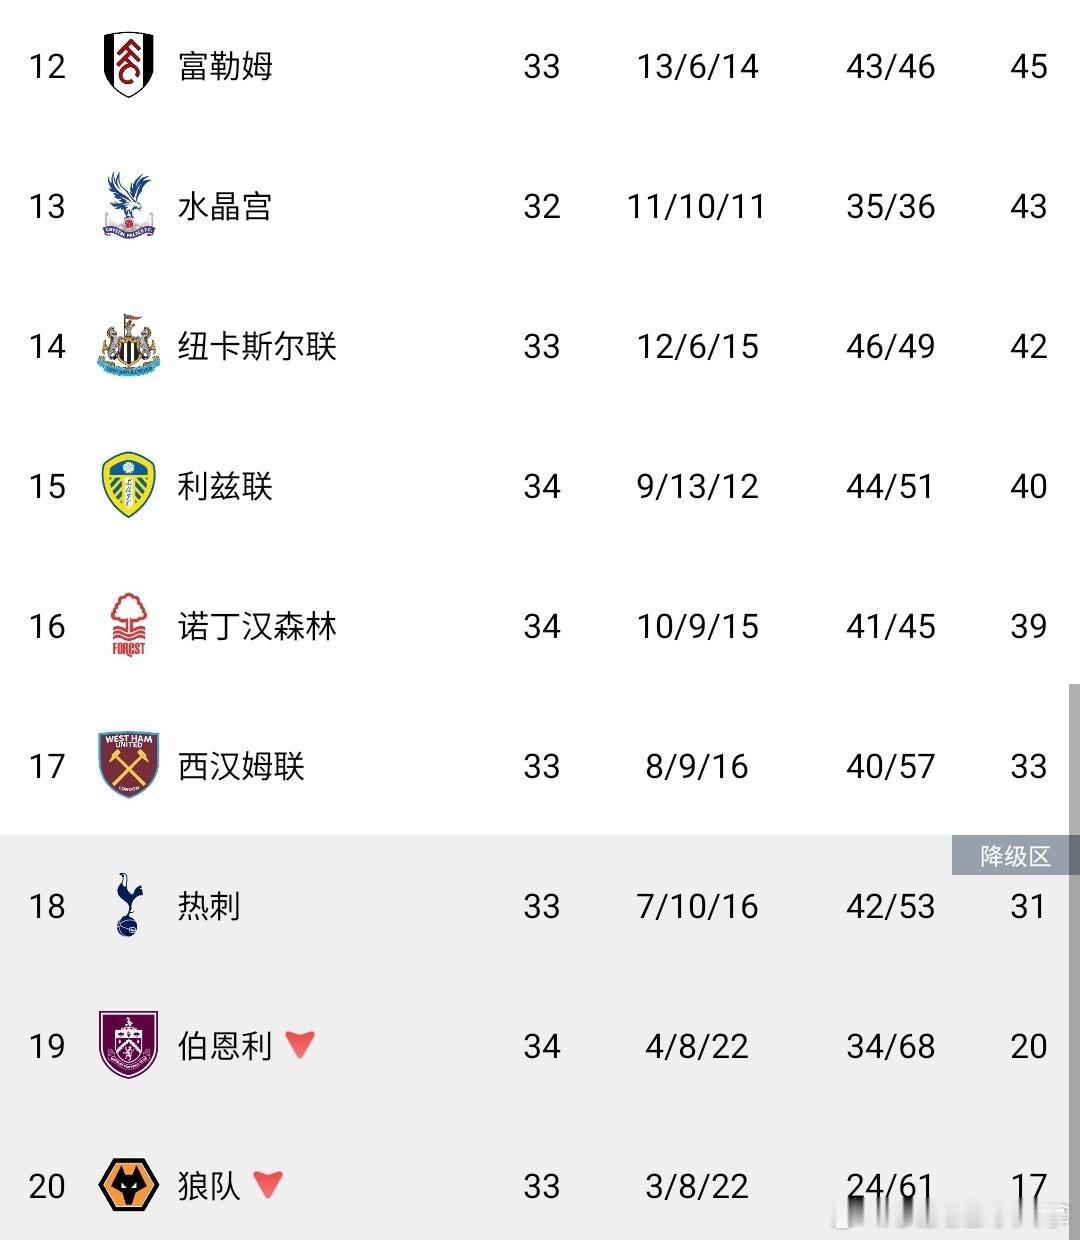Select the Burnley club crest
Screen dimensions: 1080x1240
click(x=127, y=1046)
